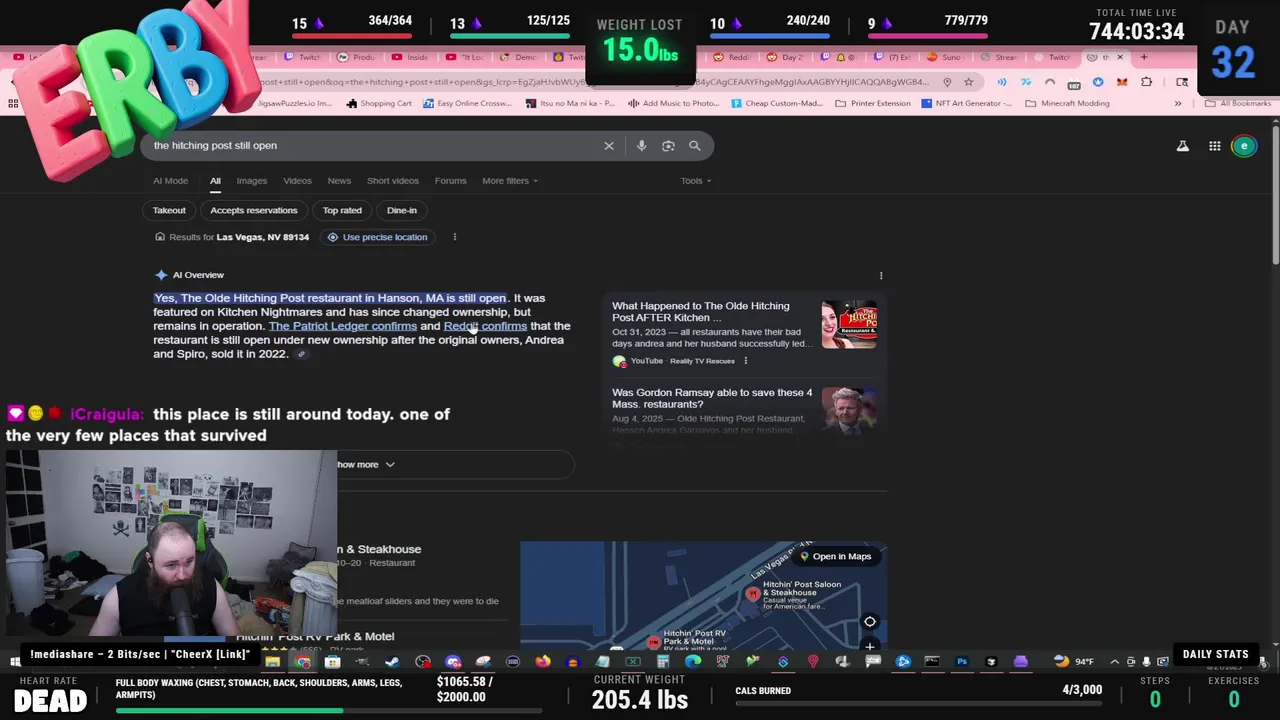Open the weather 94°F taskbar widget

(x=1074, y=661)
